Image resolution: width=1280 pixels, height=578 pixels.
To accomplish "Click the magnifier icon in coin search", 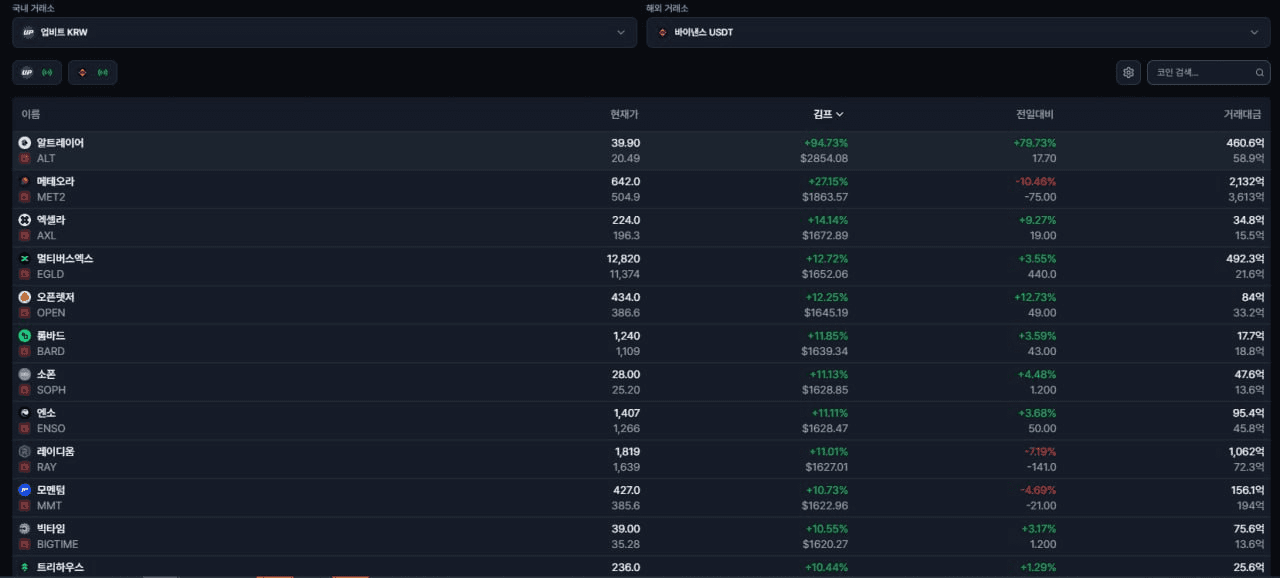I will coord(1259,73).
